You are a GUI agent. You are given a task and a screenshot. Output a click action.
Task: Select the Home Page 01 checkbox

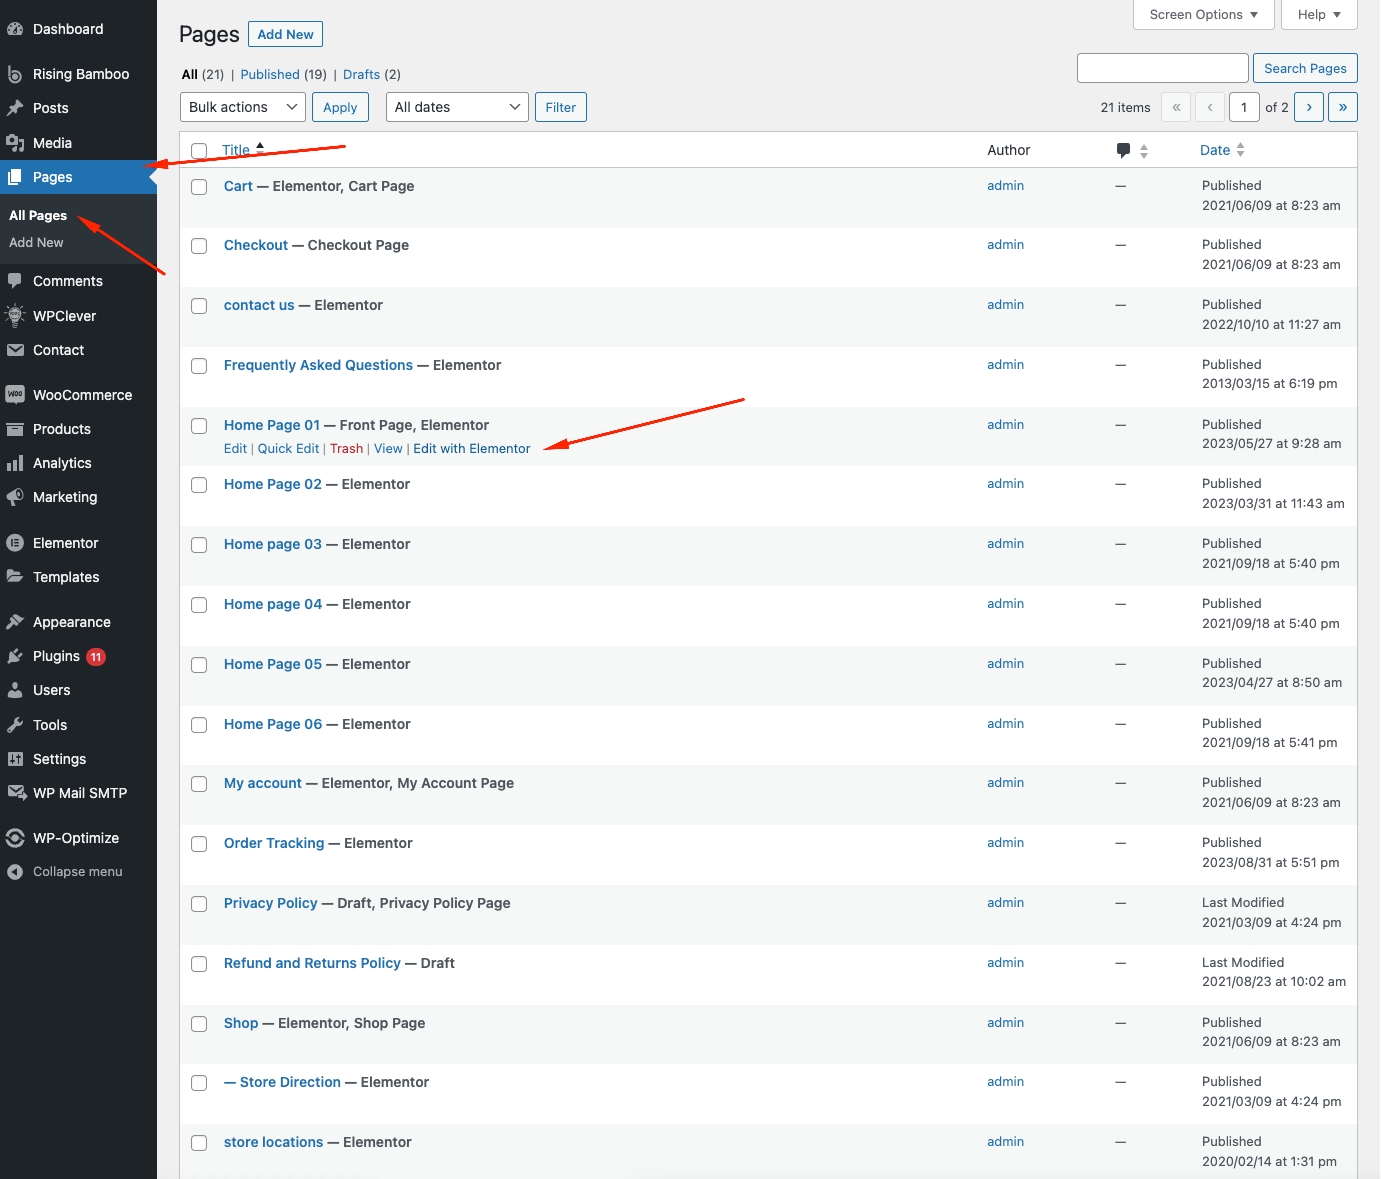[x=199, y=426]
